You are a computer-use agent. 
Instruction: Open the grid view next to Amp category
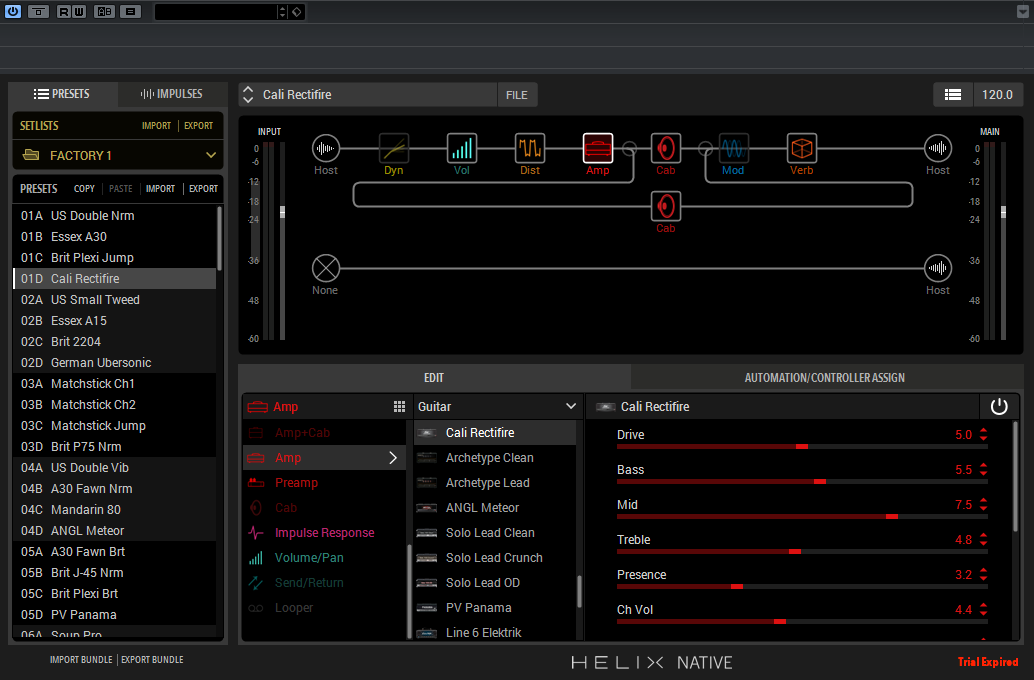399,407
